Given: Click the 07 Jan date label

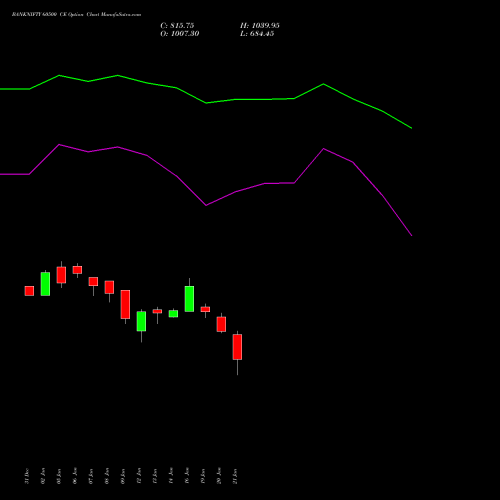Looking at the screenshot, I should [x=91, y=476].
